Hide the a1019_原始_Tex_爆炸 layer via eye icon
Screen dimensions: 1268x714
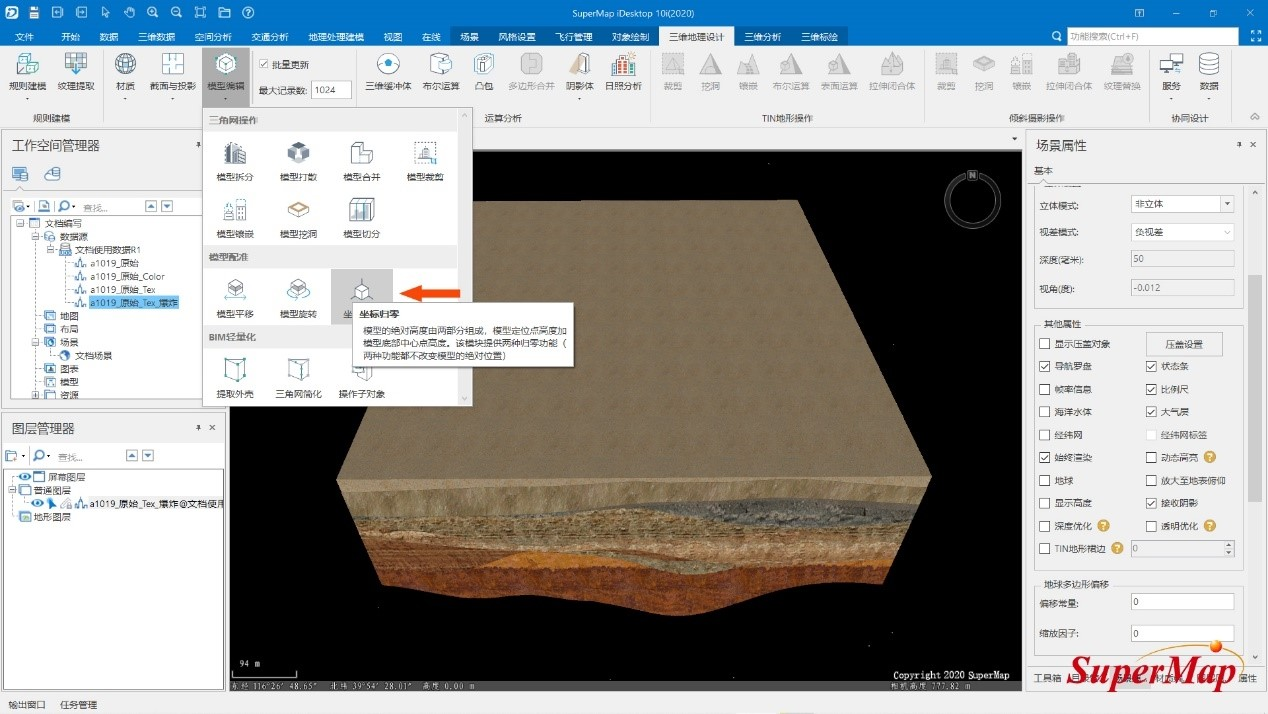click(39, 504)
